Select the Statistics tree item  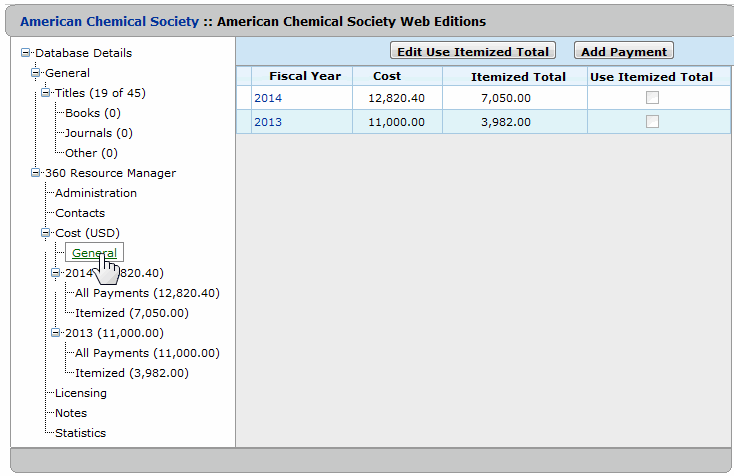click(x=80, y=433)
